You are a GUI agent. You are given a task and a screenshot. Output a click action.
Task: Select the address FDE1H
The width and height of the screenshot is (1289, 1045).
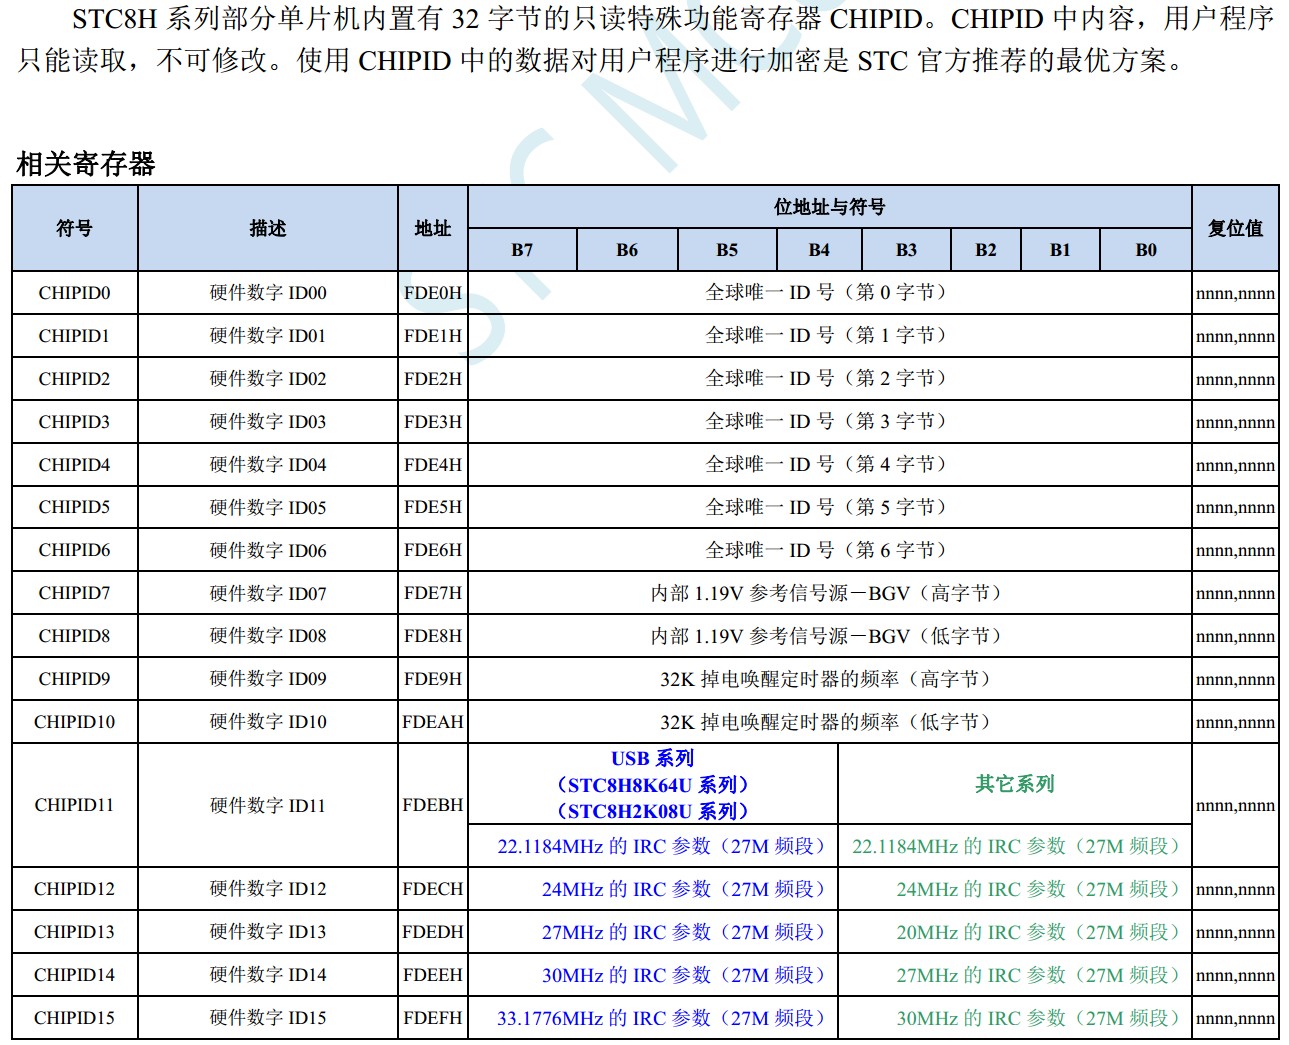click(x=433, y=336)
